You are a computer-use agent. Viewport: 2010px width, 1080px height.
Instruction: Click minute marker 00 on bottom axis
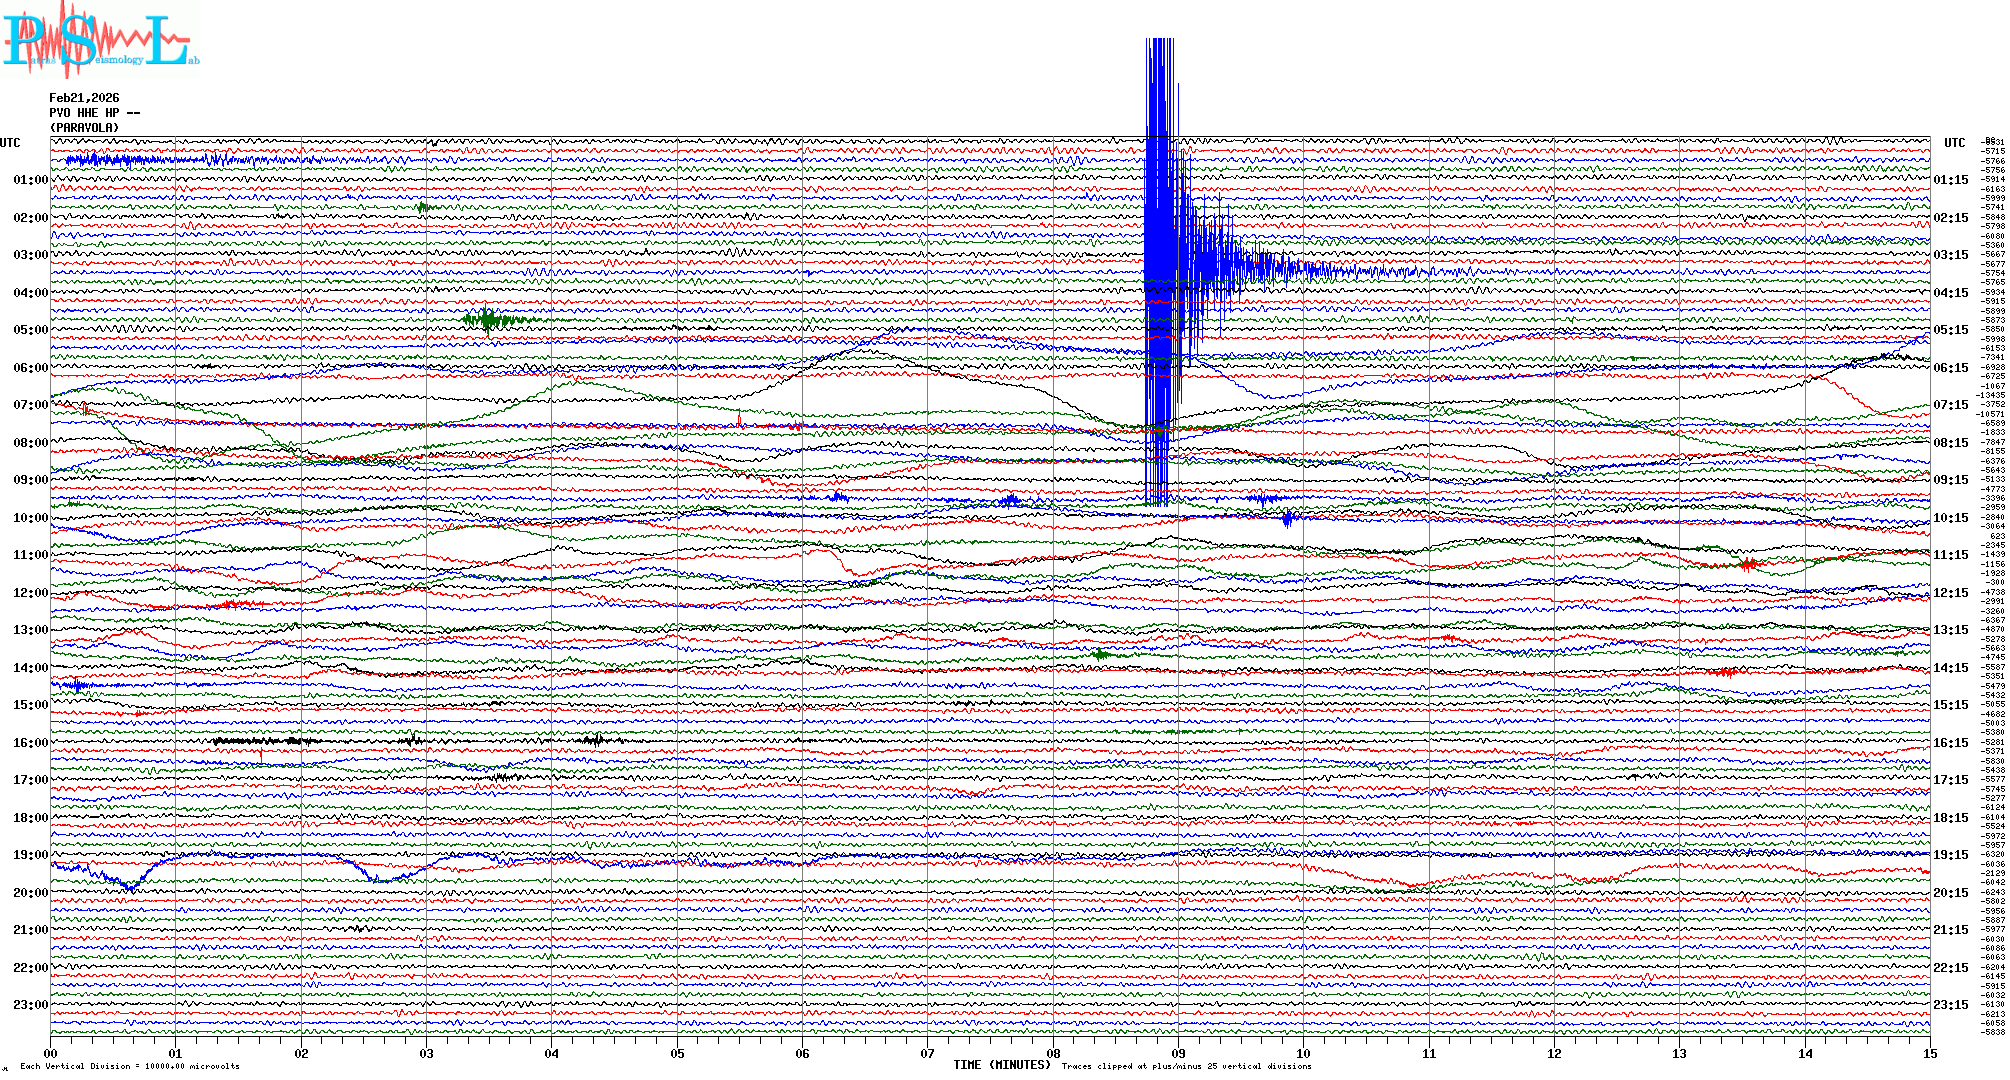pyautogui.click(x=51, y=1053)
